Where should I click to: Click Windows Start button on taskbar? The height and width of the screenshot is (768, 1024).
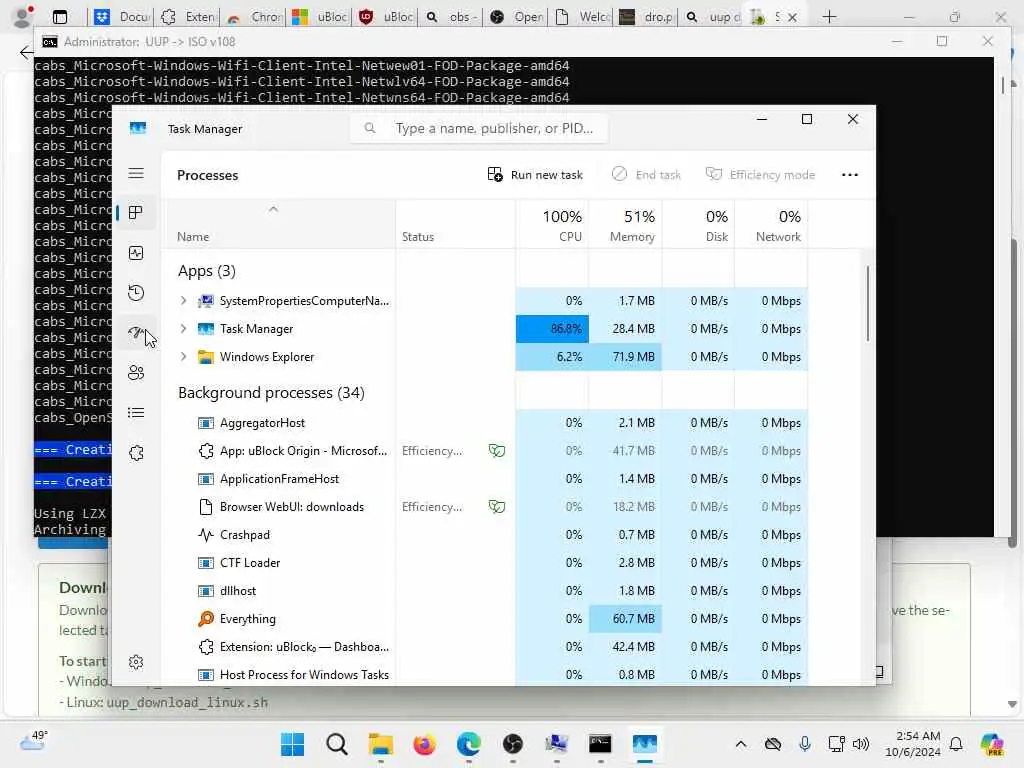[292, 744]
